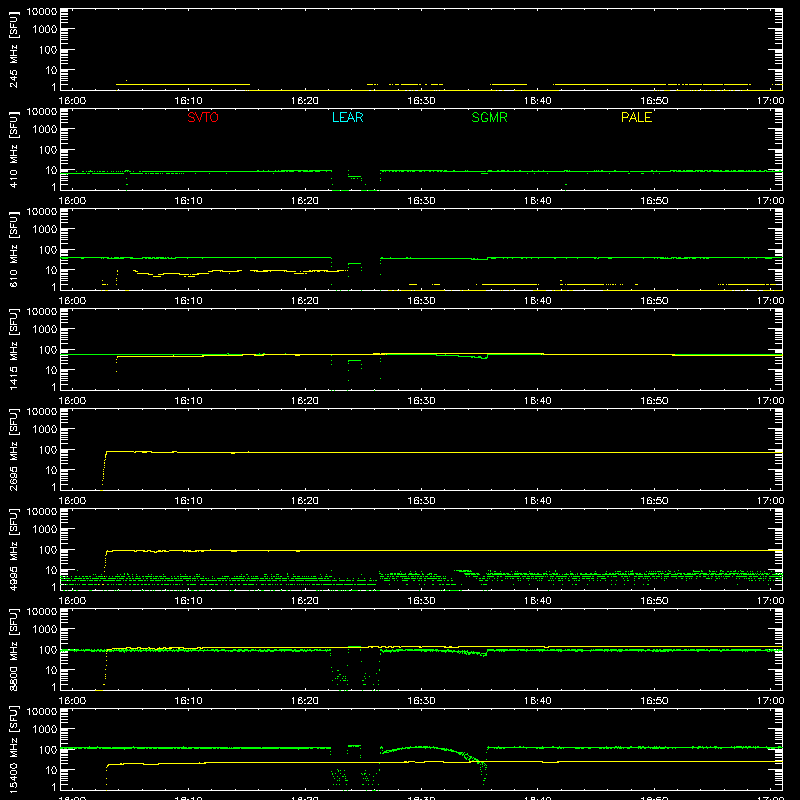Click the 16:50 tick under the 4995 MHz plot

point(654,601)
